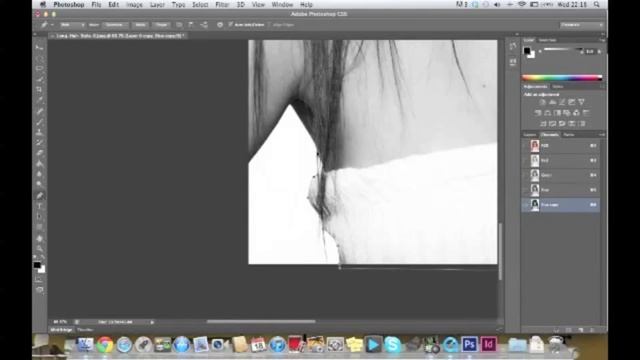Select the Zoom tool
The height and width of the screenshot is (360, 640).
tap(40, 249)
